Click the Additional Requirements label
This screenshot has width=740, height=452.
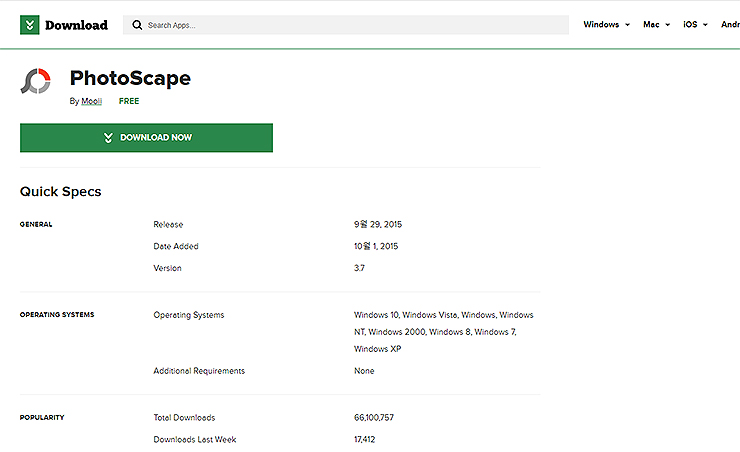click(199, 371)
